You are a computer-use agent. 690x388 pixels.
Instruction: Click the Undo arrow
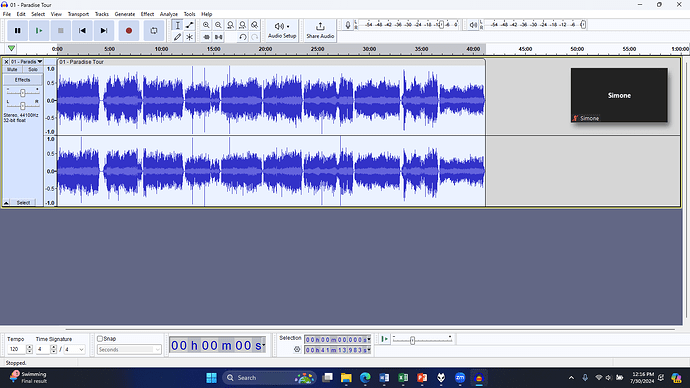pyautogui.click(x=242, y=37)
